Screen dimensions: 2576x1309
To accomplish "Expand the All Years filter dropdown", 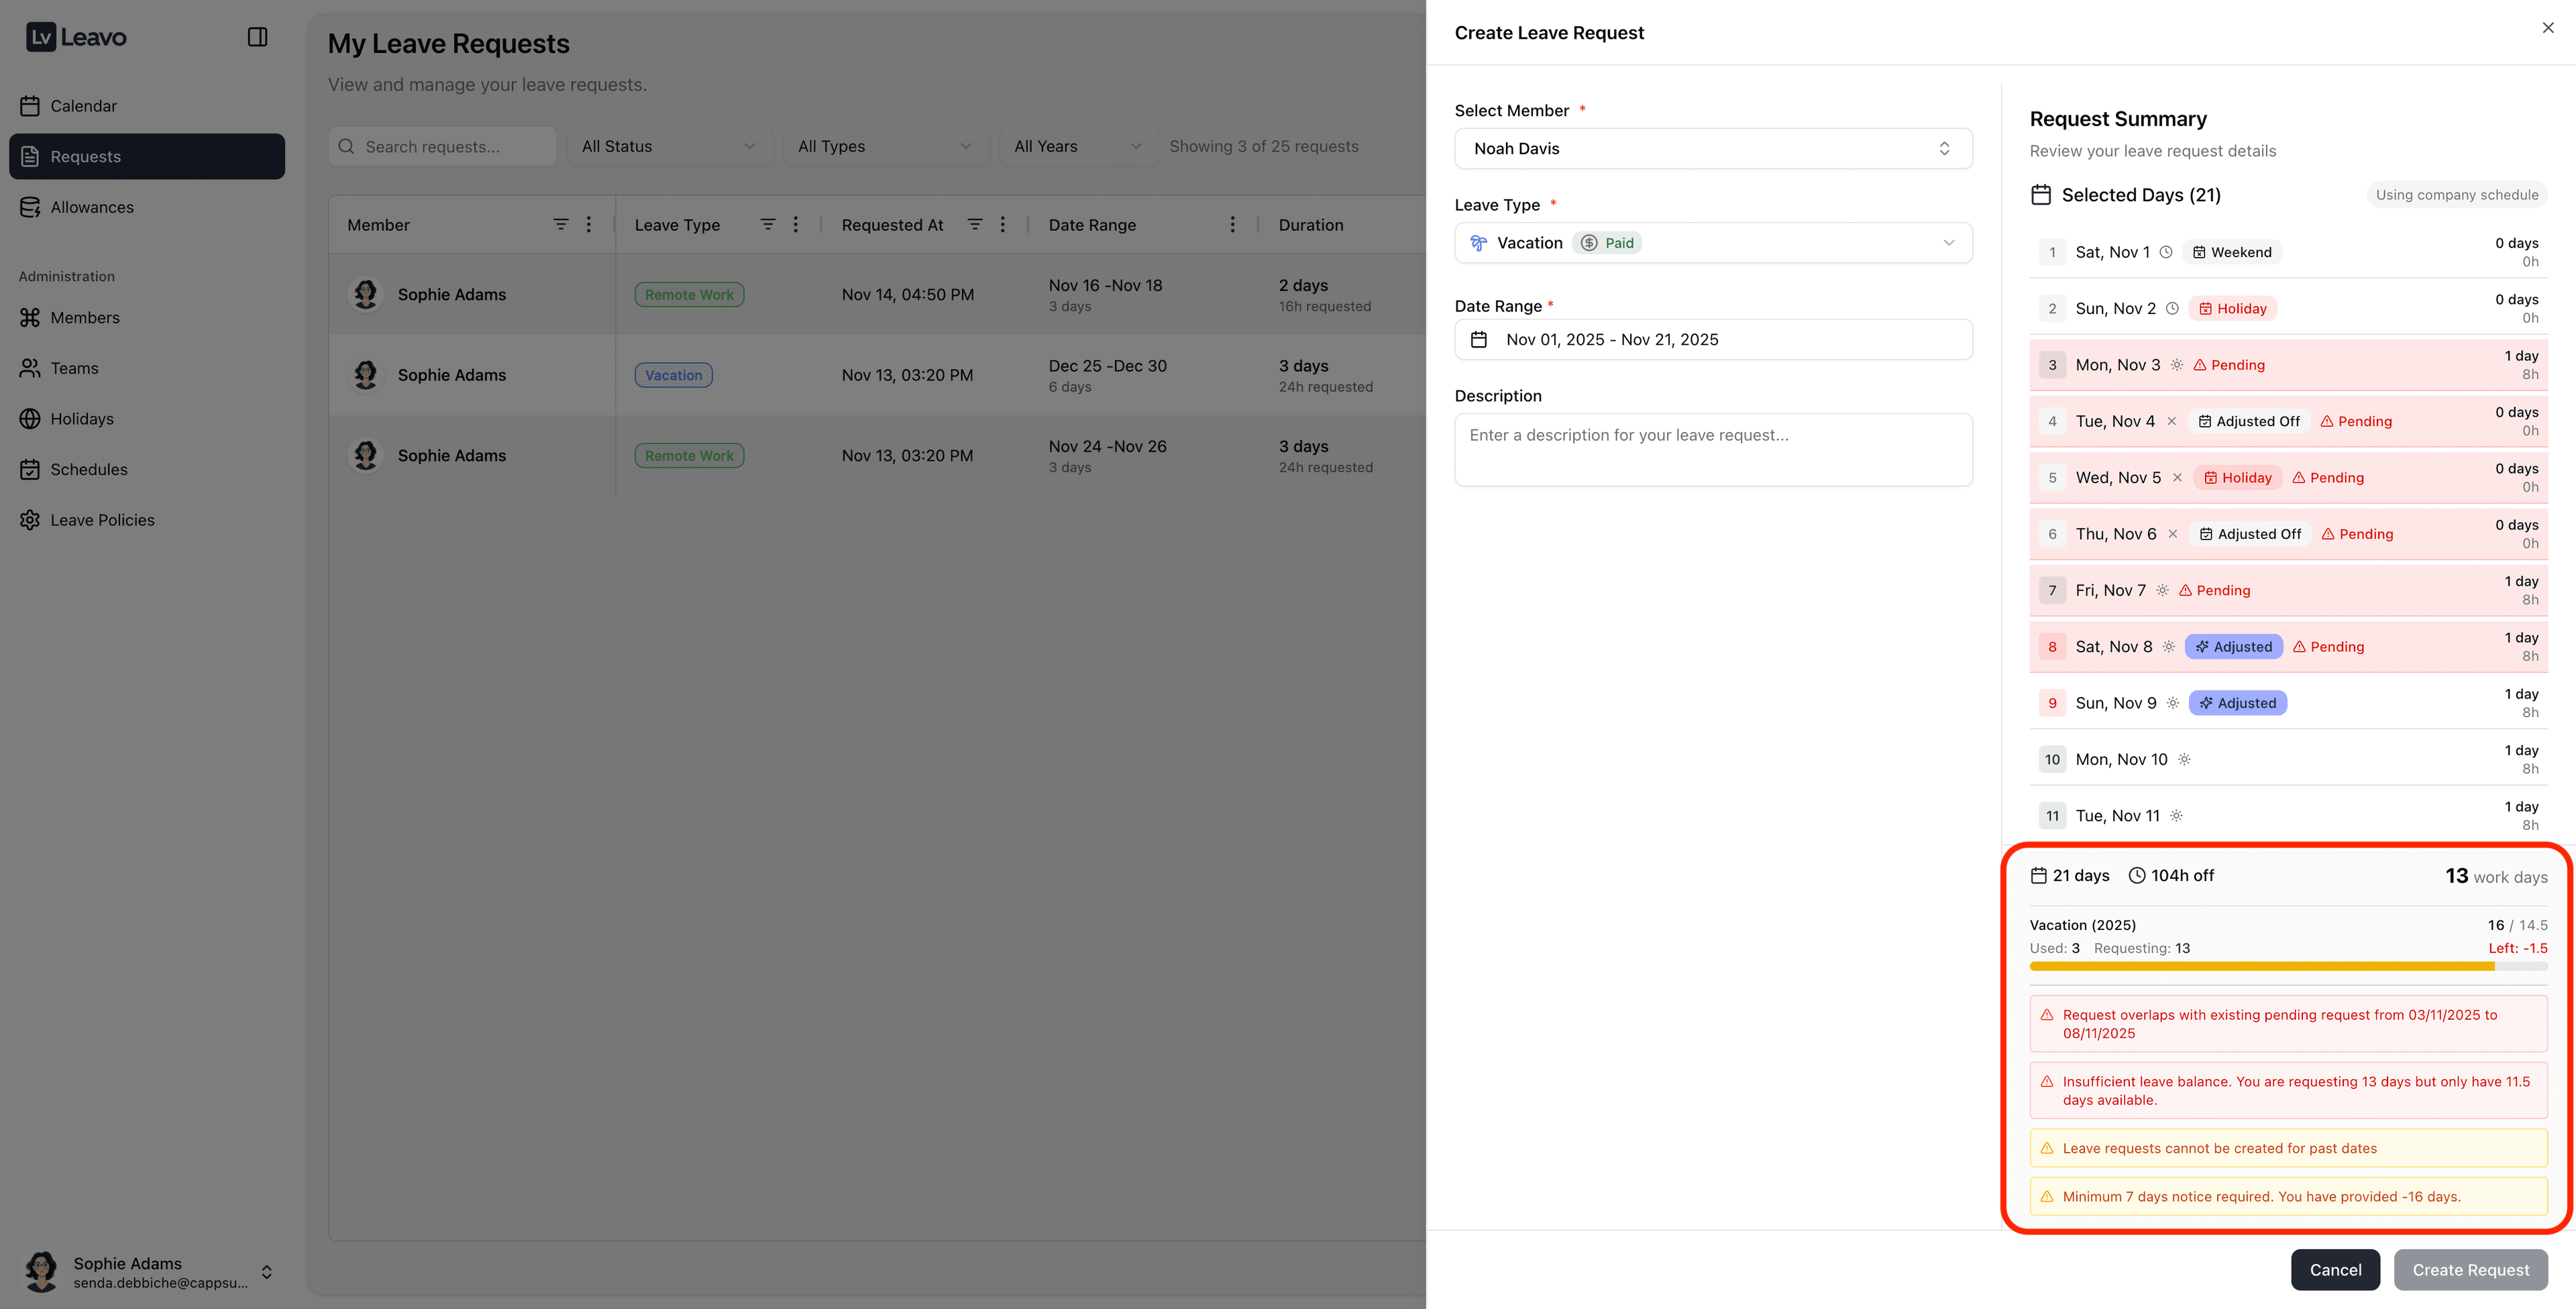I will (1077, 146).
